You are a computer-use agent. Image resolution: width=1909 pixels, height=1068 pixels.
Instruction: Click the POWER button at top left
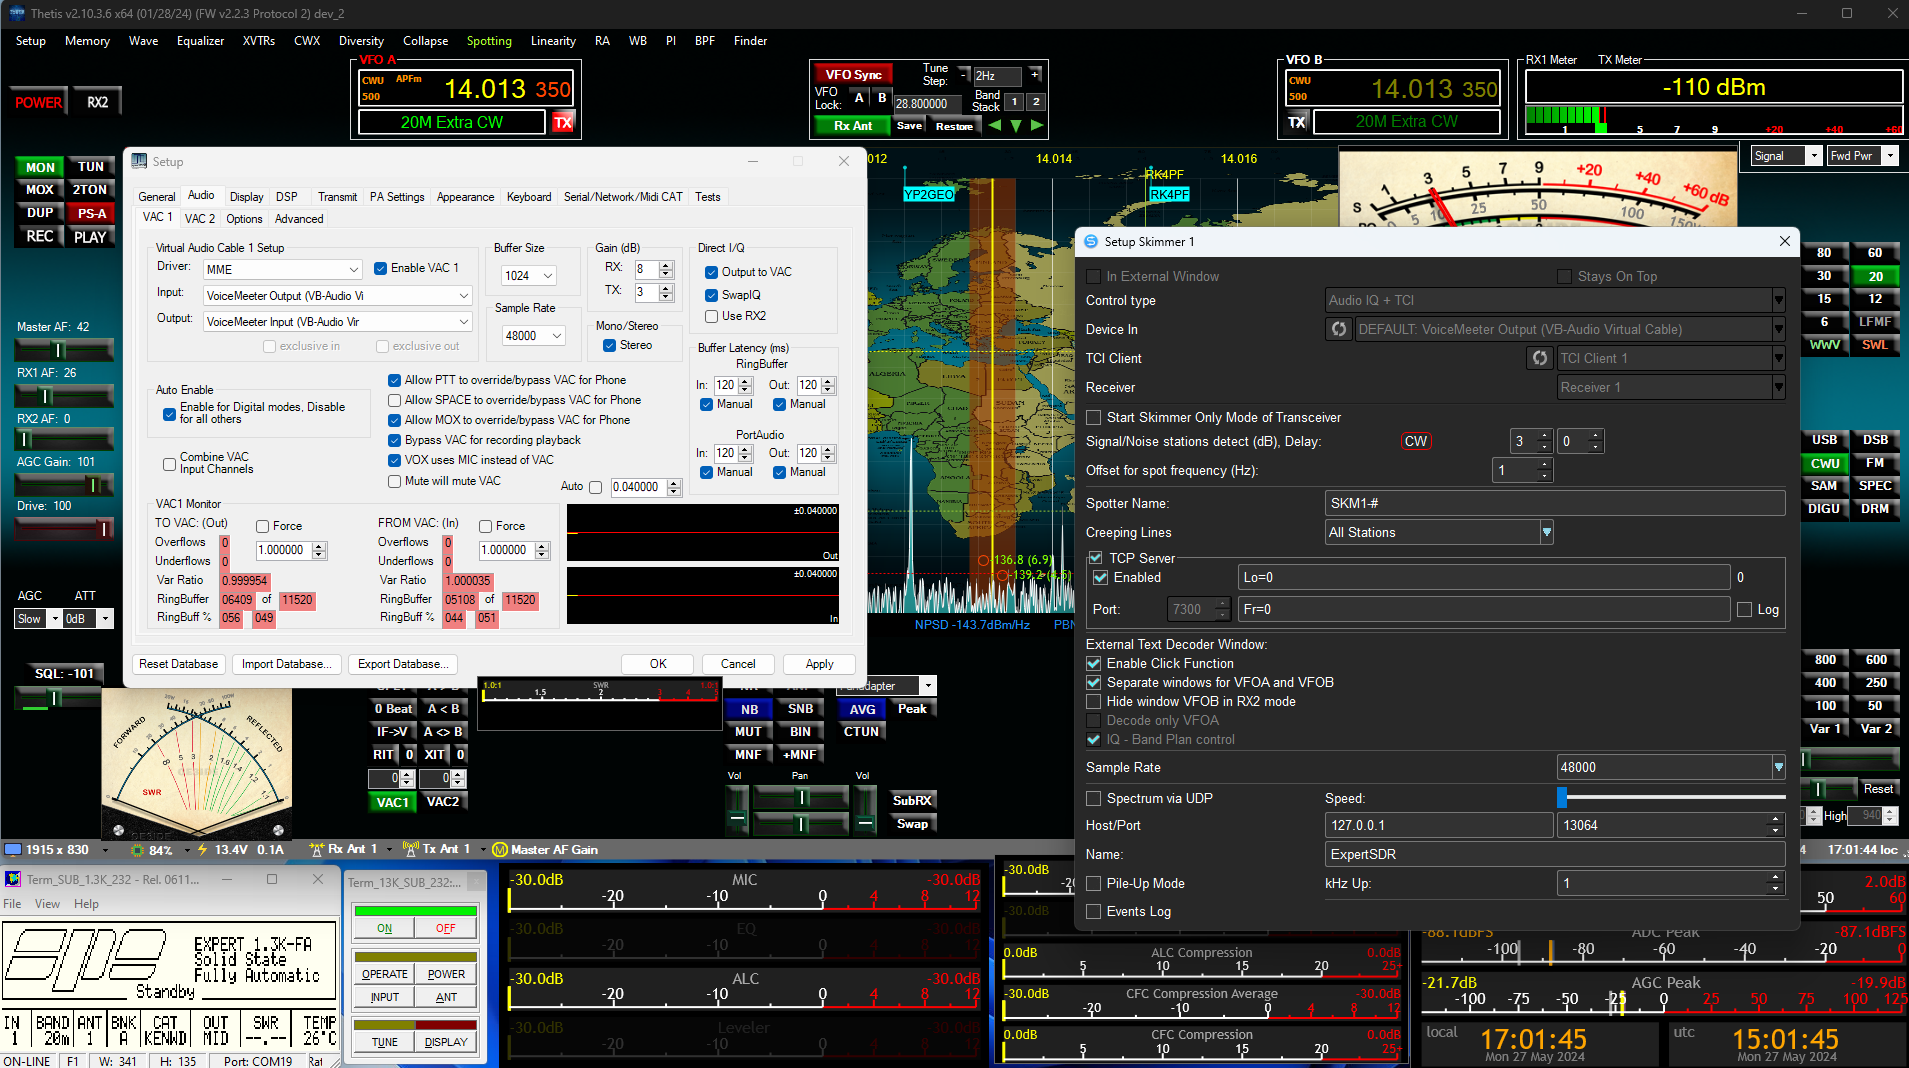pos(38,102)
